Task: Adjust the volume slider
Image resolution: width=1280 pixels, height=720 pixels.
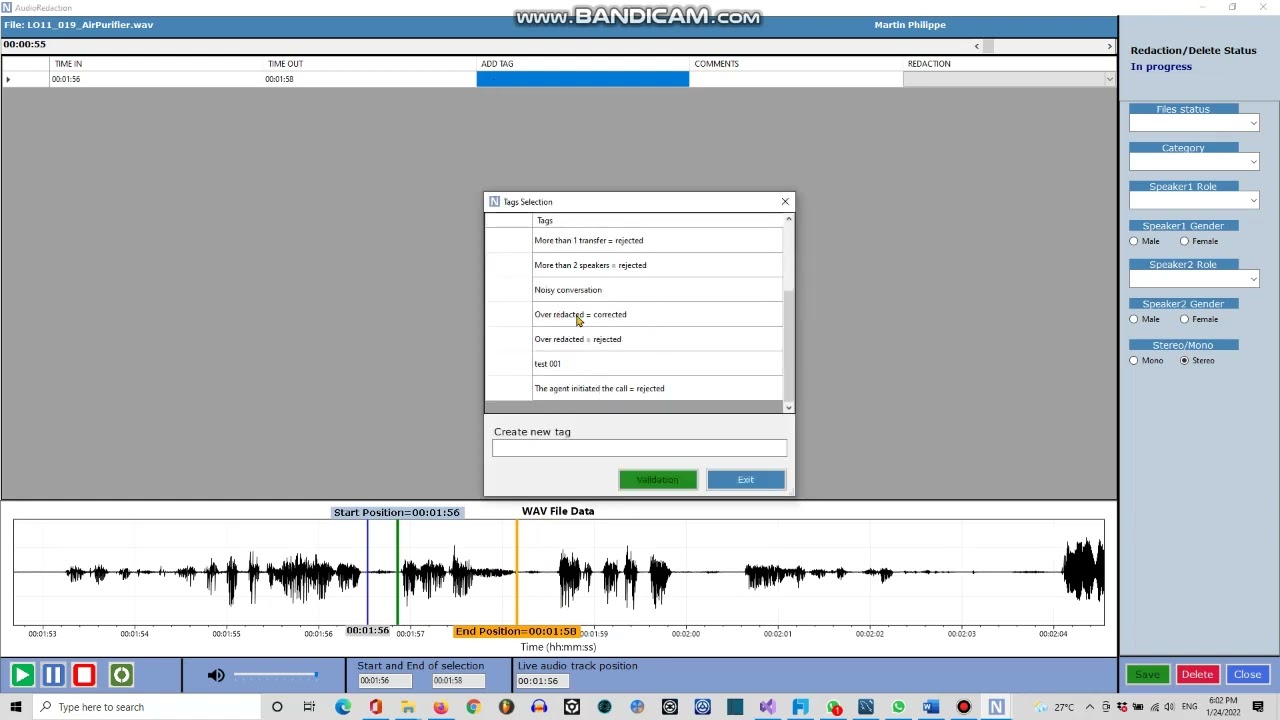Action: coord(276,676)
